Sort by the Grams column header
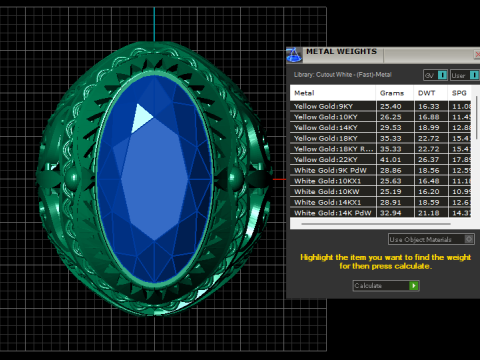Screen dimensions: 480x360 coord(395,93)
